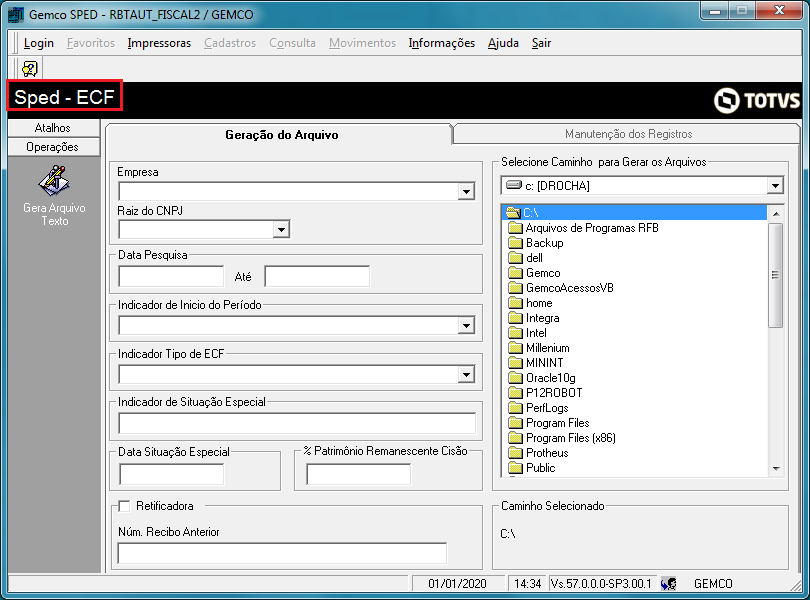Toggle the Retificadora checkbox

(x=124, y=506)
